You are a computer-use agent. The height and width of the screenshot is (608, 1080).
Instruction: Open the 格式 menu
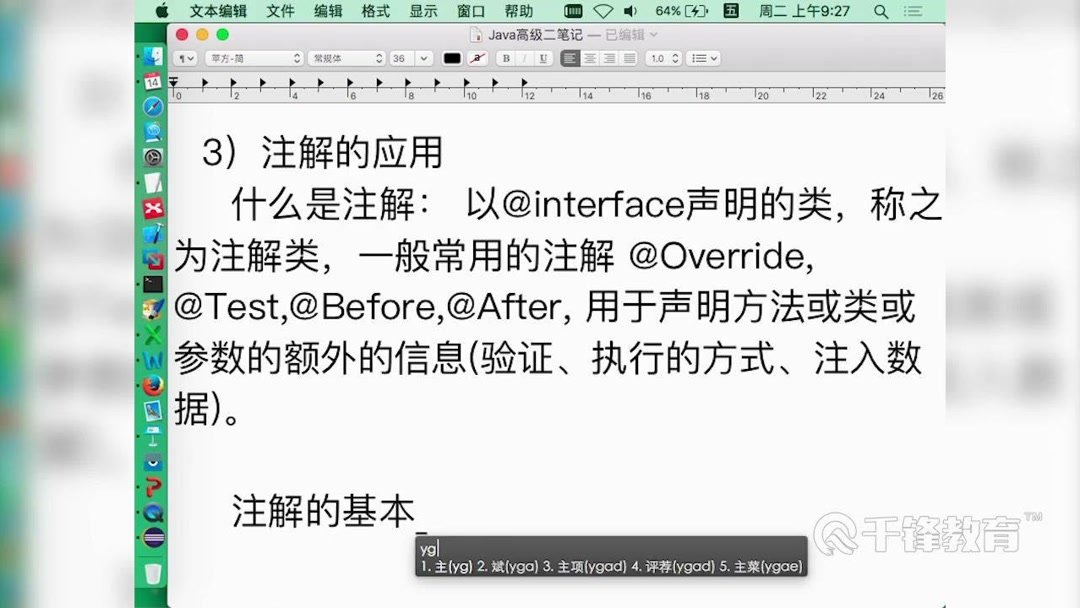coord(375,11)
